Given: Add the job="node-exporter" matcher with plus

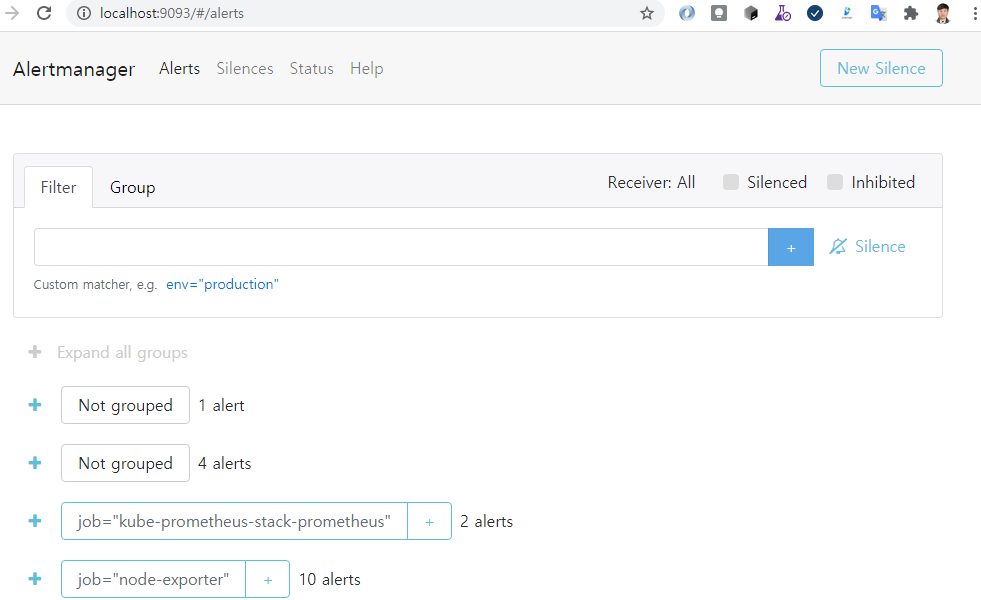Looking at the screenshot, I should click(x=267, y=579).
